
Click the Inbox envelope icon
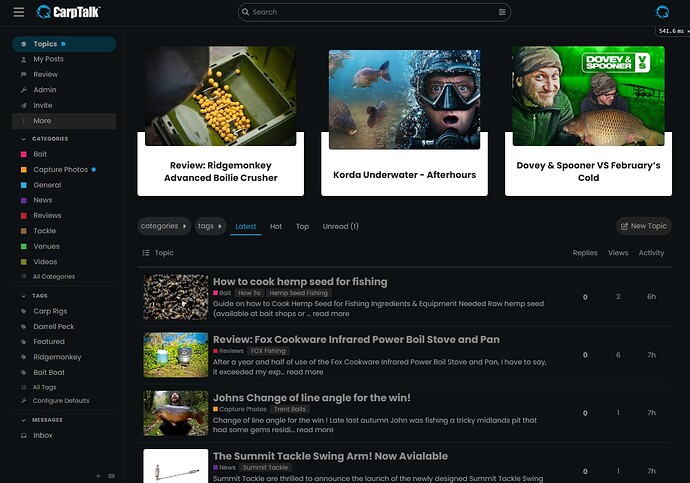[x=24, y=435]
